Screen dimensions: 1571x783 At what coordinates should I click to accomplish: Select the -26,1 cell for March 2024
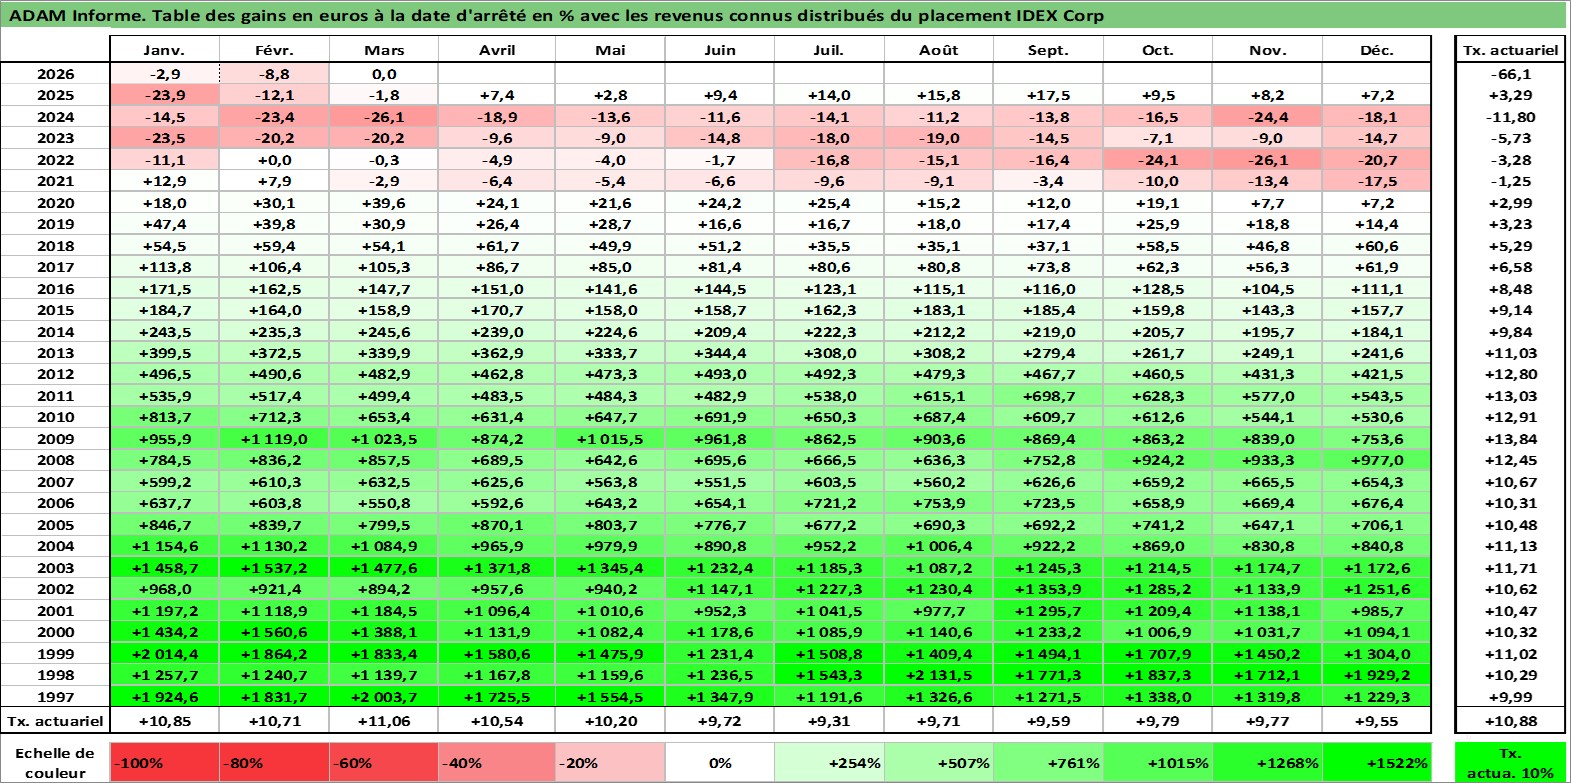[x=384, y=117]
